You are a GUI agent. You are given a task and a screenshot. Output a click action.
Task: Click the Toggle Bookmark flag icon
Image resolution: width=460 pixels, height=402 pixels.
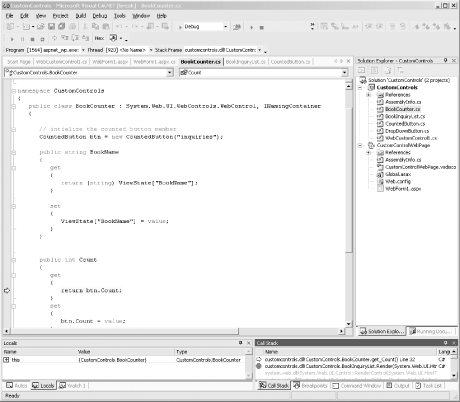[x=416, y=26]
